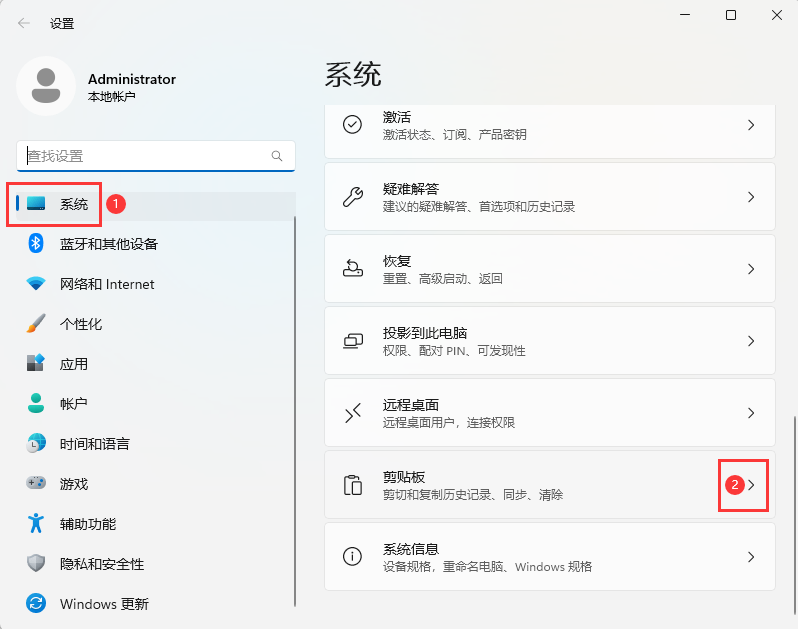Switch to 应用 category
Image resolution: width=798 pixels, height=629 pixels.
click(155, 364)
